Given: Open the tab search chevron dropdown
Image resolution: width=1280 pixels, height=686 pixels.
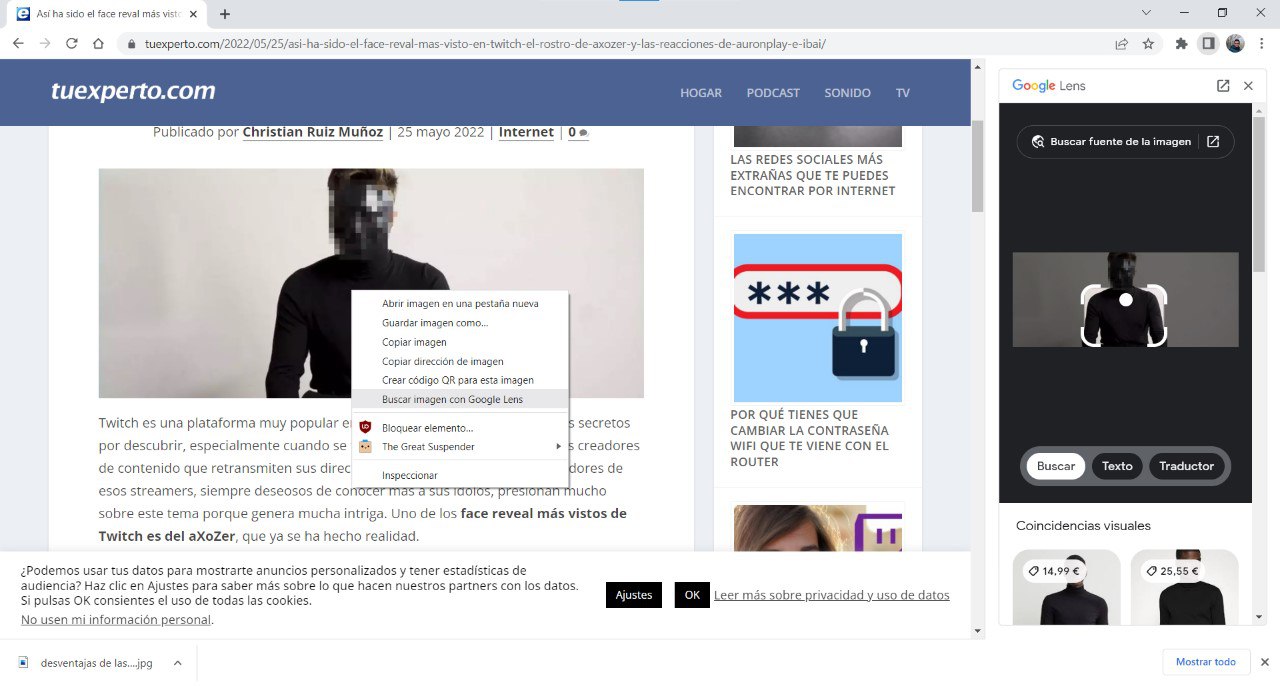Looking at the screenshot, I should [x=1146, y=13].
